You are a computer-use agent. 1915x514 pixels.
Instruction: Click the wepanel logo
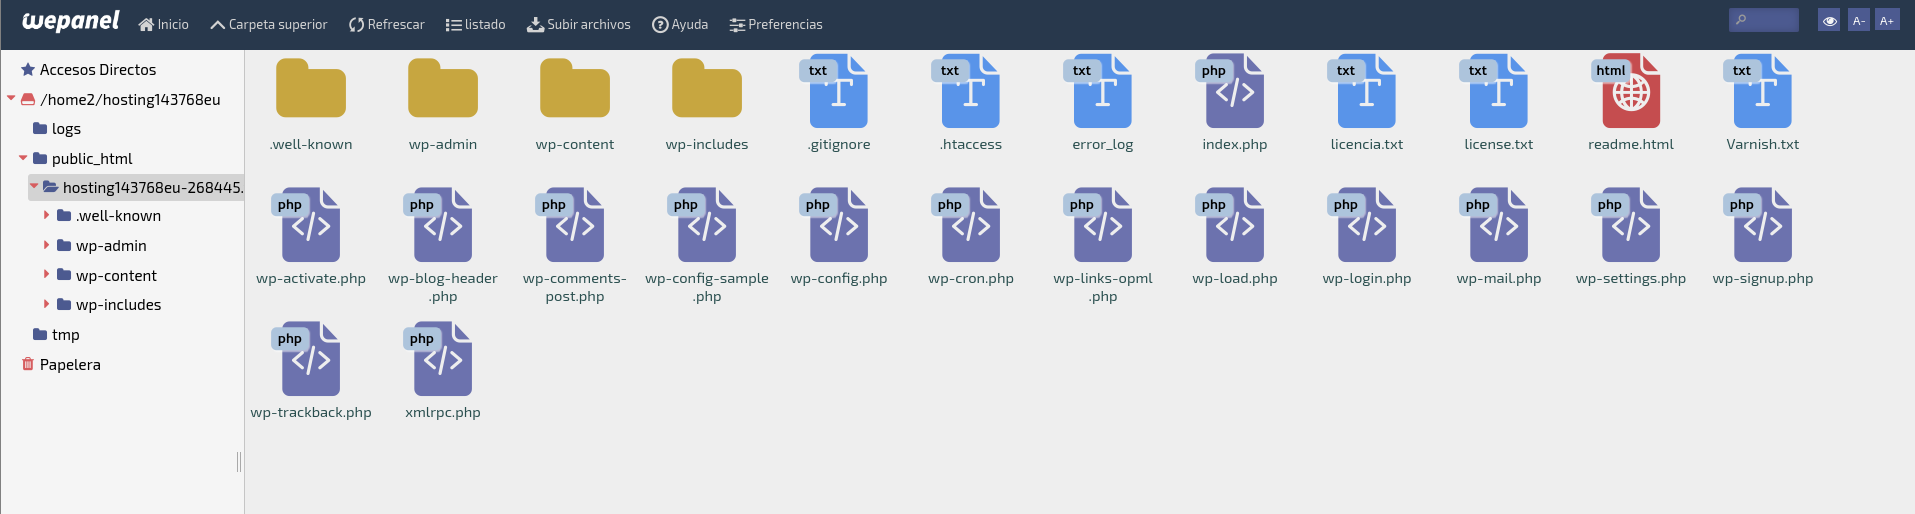70,22
